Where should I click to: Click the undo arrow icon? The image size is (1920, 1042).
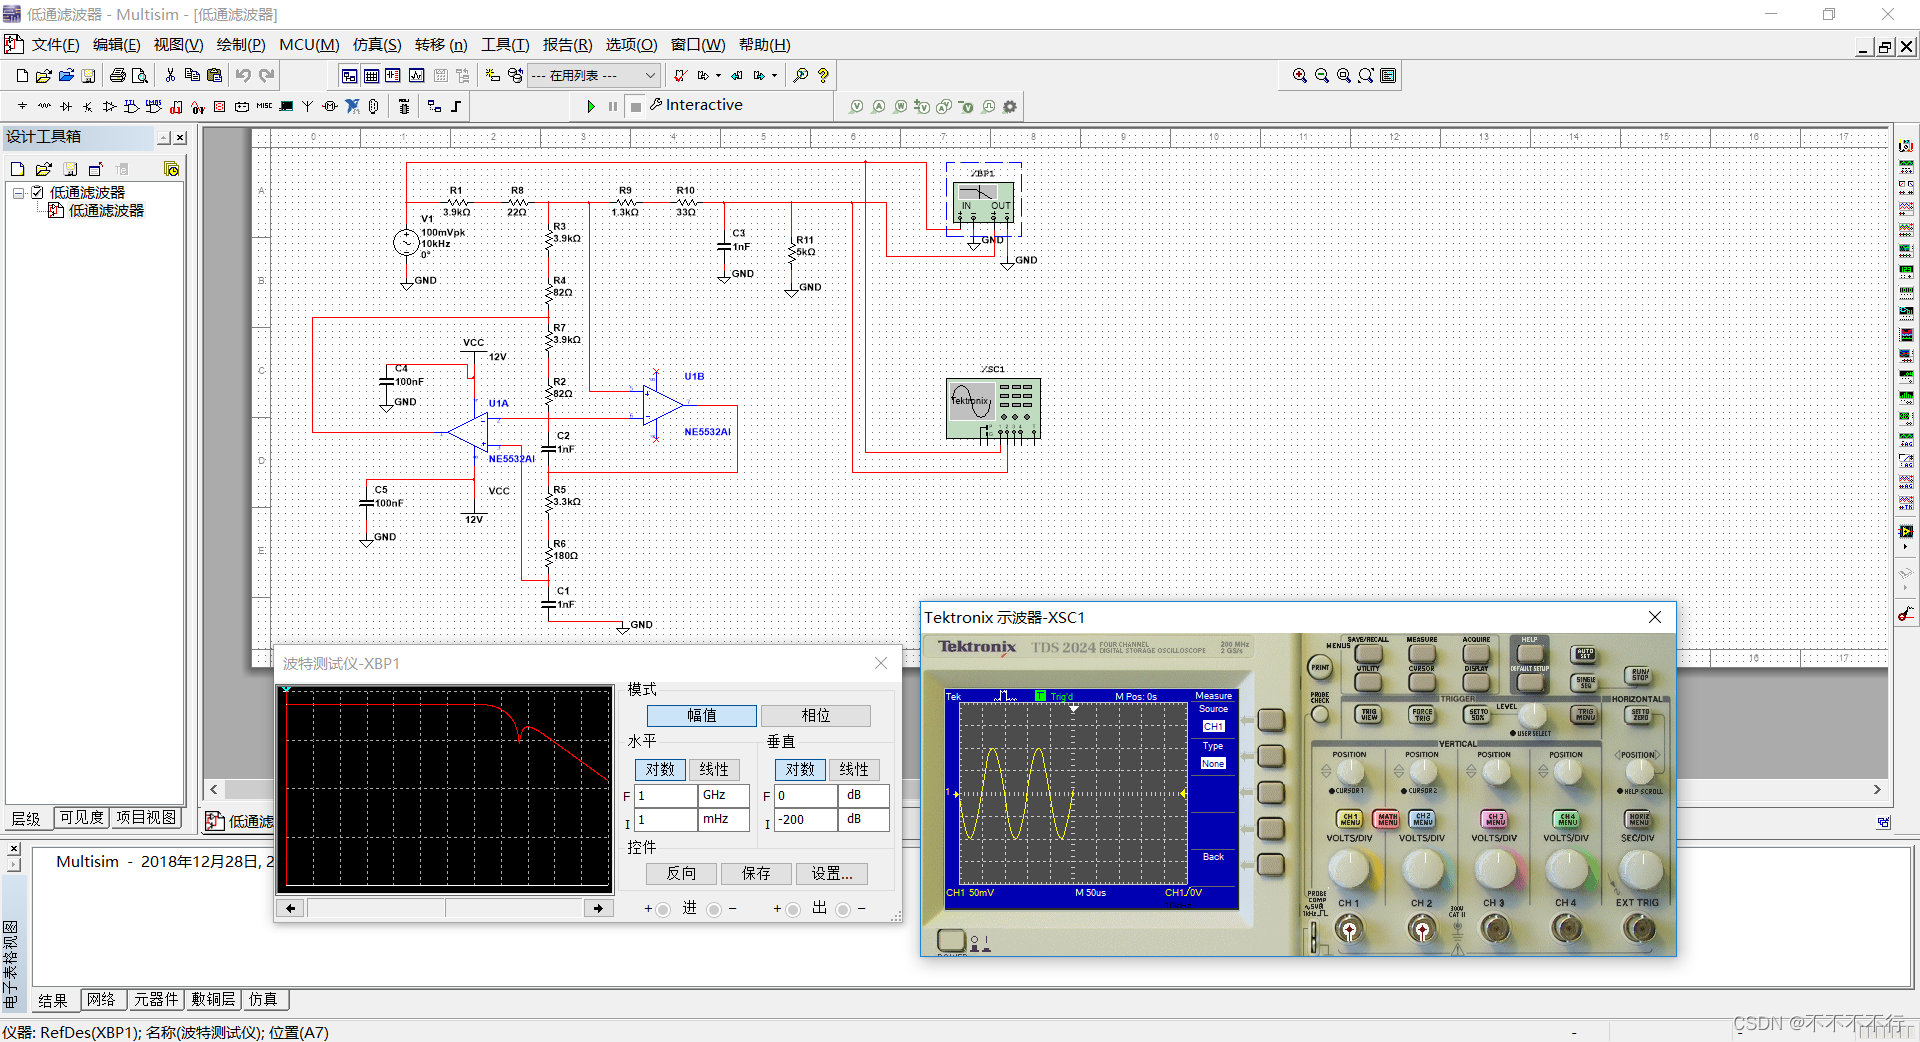[x=243, y=75]
